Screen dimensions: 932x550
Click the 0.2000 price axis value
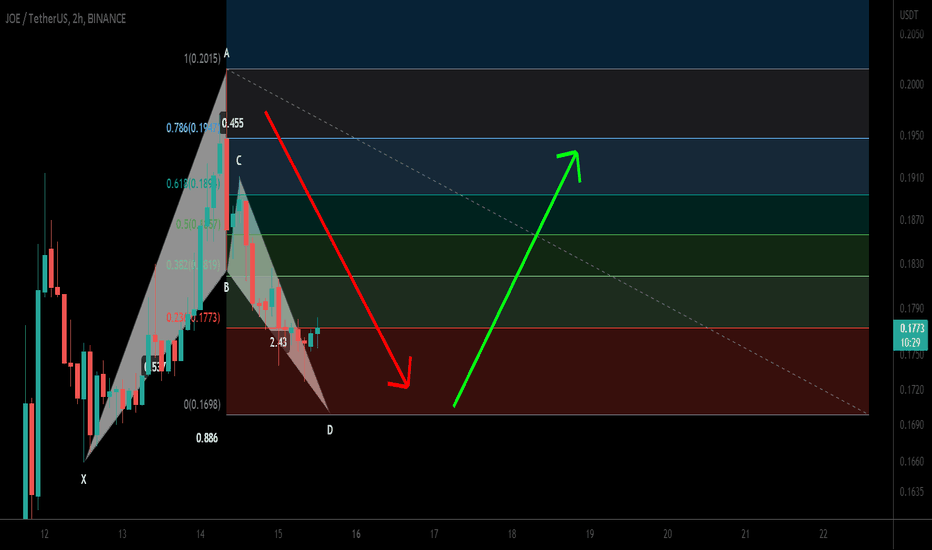coord(912,84)
